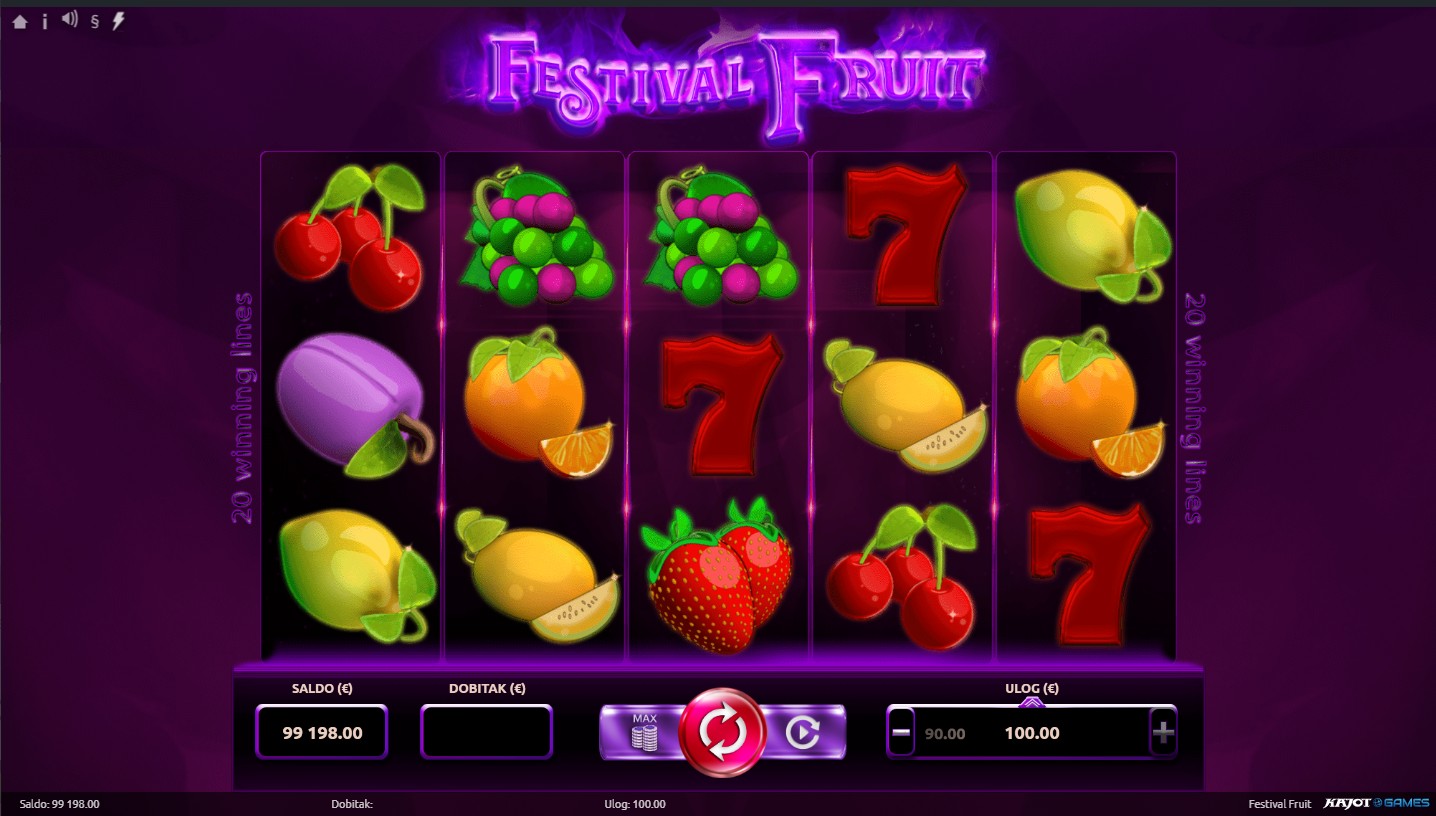This screenshot has width=1436, height=816.
Task: Open the game info icon
Action: coord(44,21)
